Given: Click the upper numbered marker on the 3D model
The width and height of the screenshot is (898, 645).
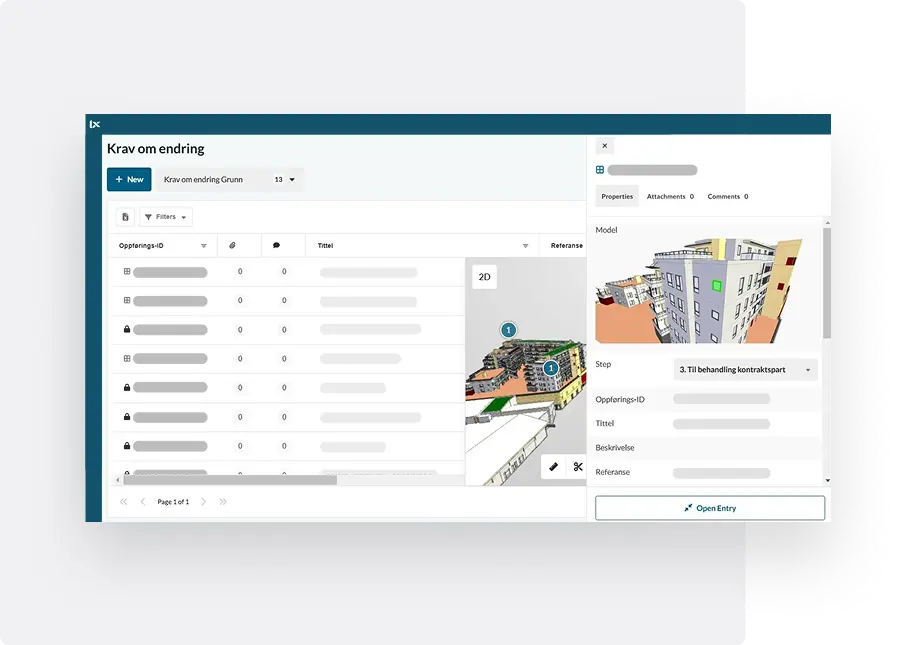Looking at the screenshot, I should point(508,329).
